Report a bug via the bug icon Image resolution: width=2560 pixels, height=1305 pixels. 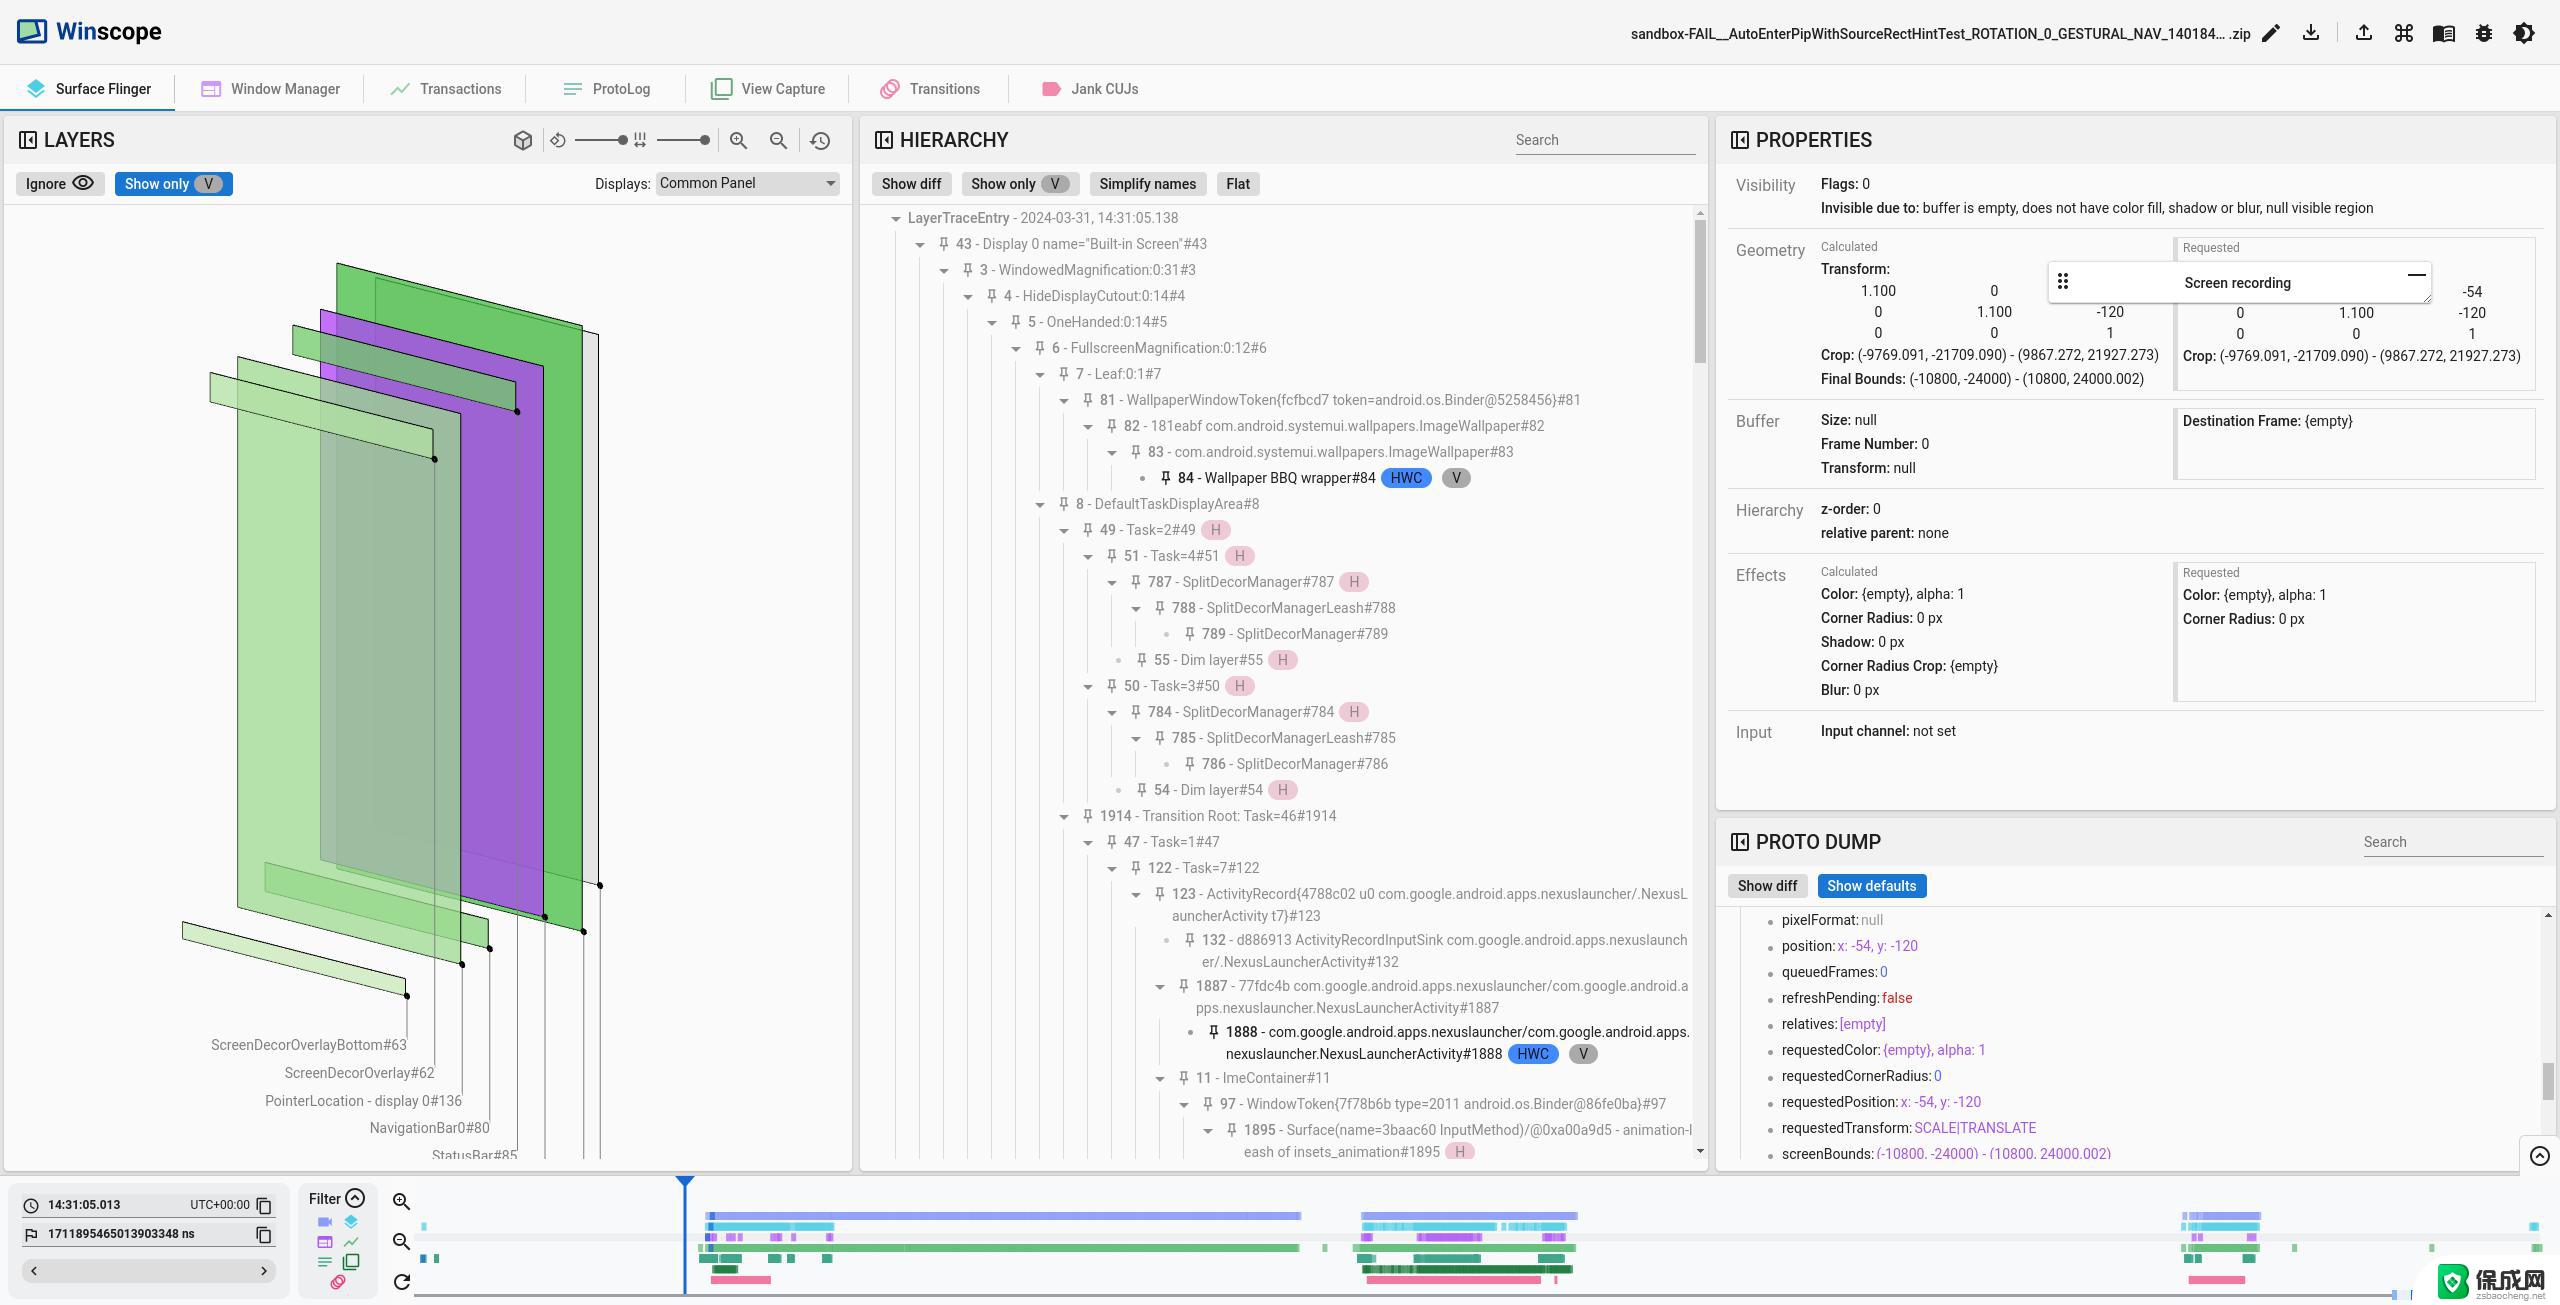2484,33
